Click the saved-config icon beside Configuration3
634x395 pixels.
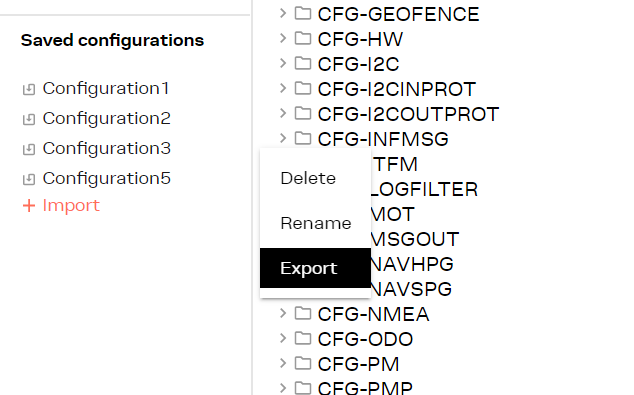(29, 149)
